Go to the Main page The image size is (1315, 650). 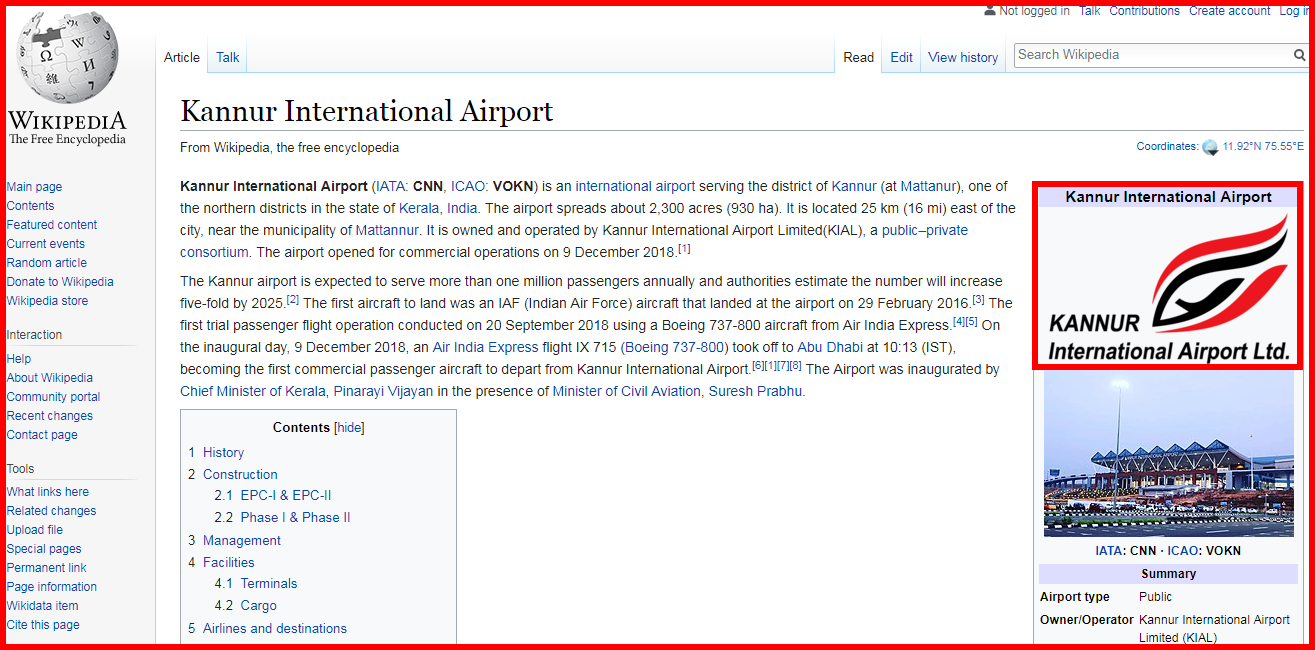(x=34, y=187)
